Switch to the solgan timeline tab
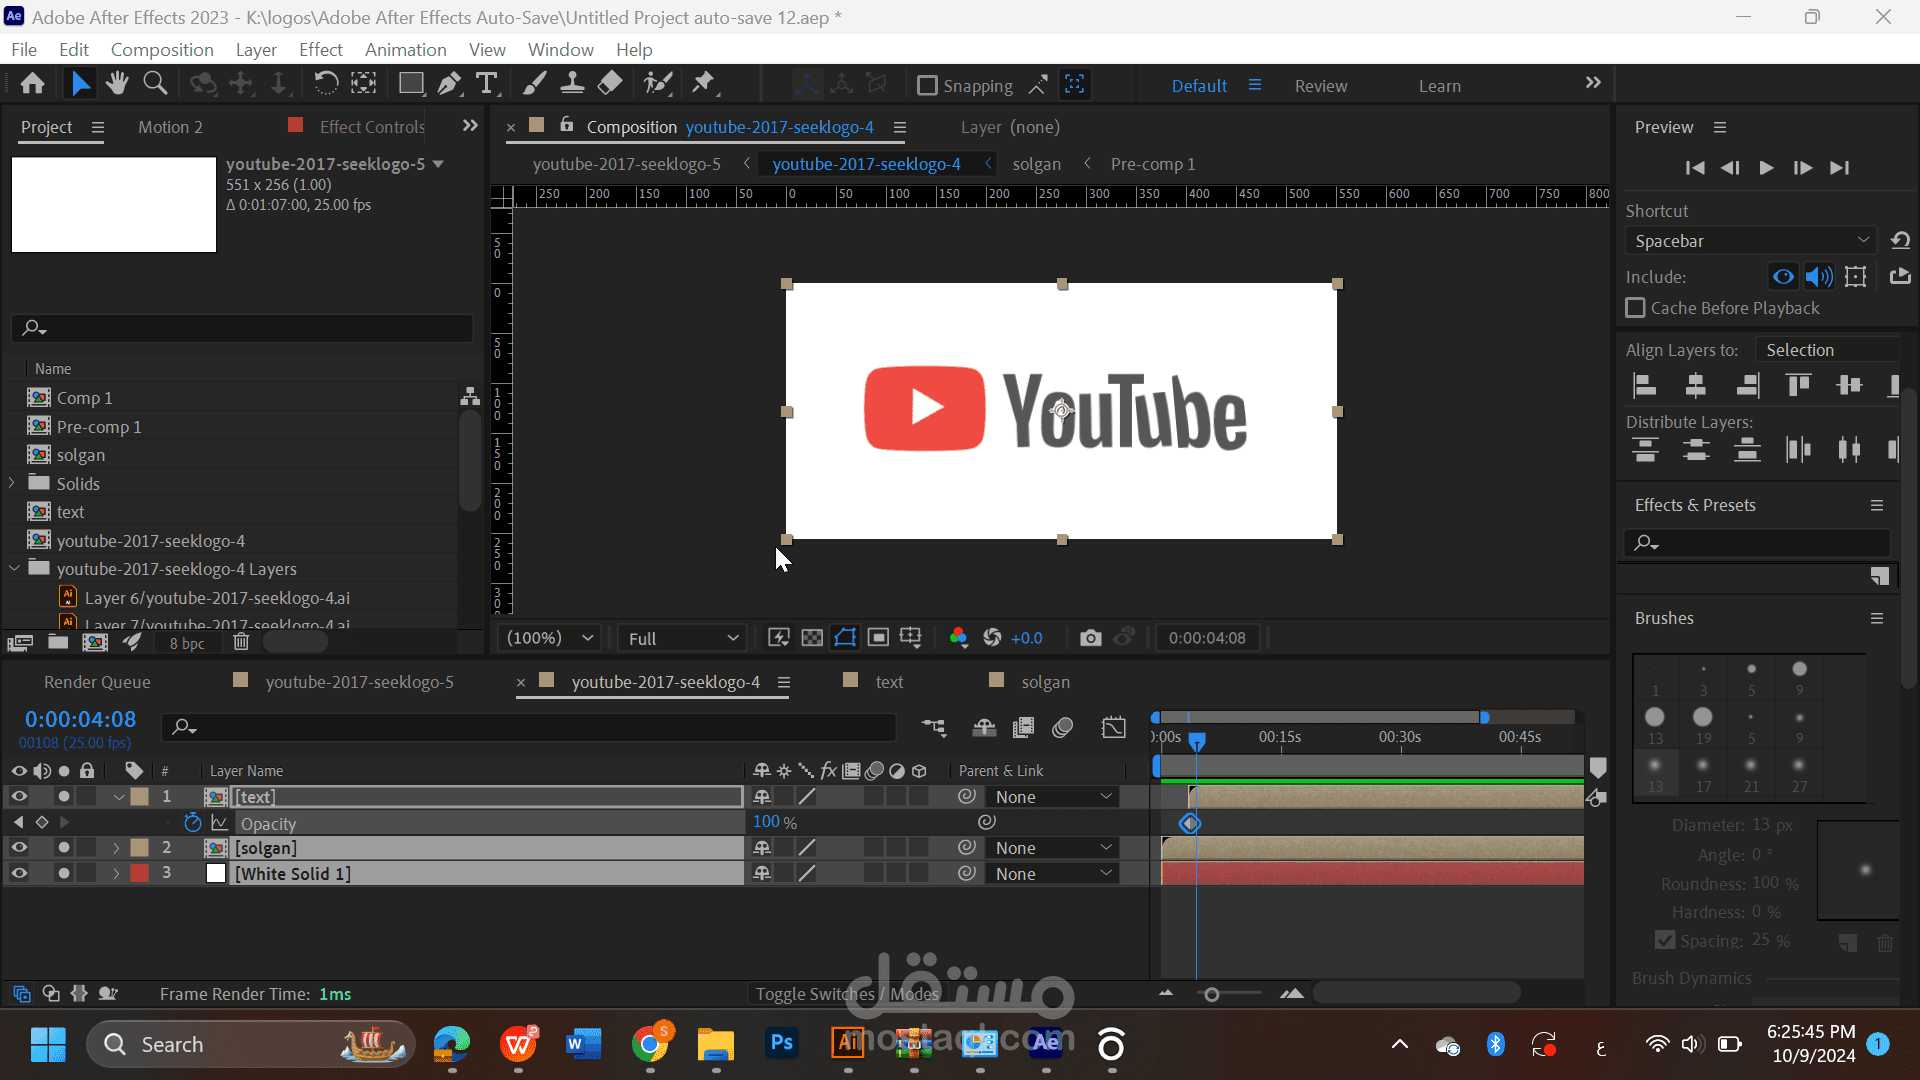Image resolution: width=1920 pixels, height=1080 pixels. (x=1045, y=682)
